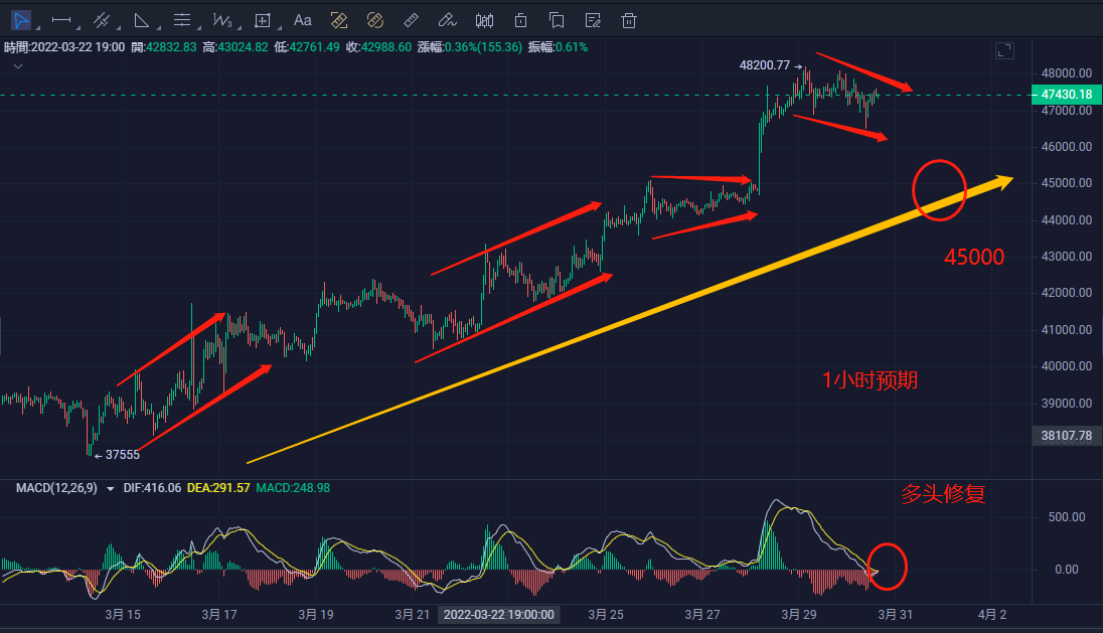Delete drawings with the trash icon
The height and width of the screenshot is (633, 1103).
629,20
